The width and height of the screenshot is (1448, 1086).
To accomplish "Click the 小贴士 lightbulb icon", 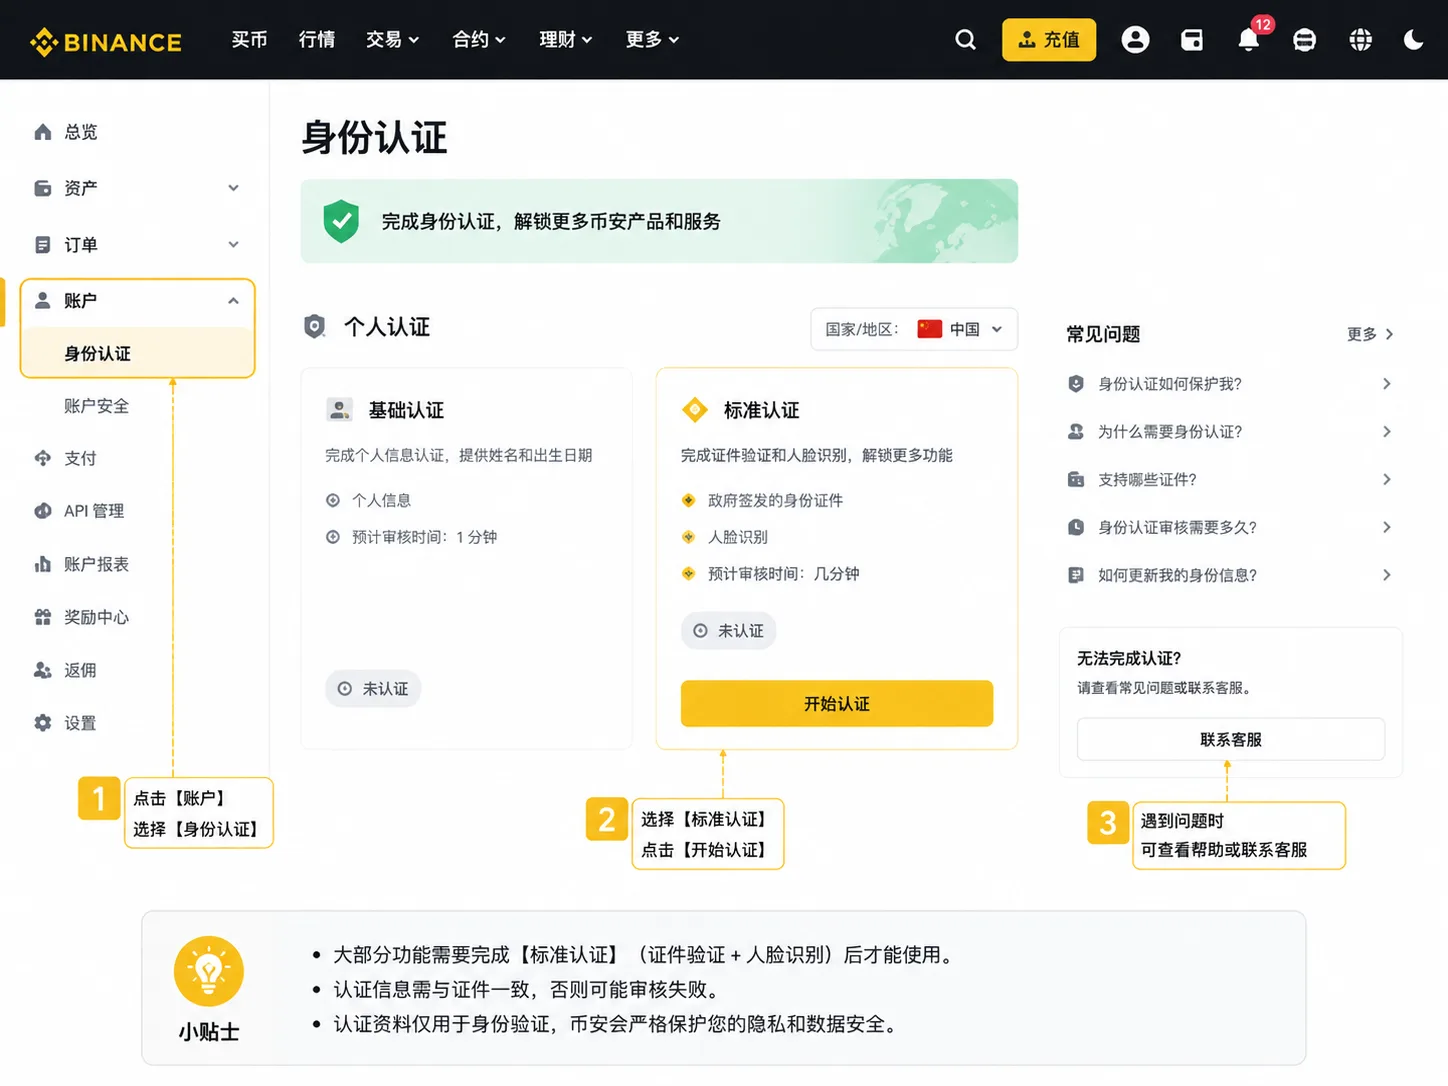I will tap(209, 971).
